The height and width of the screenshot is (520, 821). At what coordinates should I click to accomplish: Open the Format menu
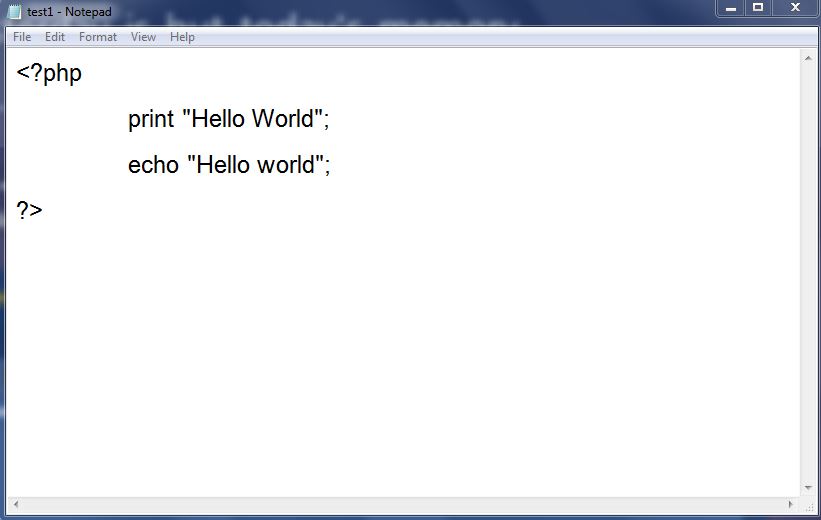click(x=98, y=37)
